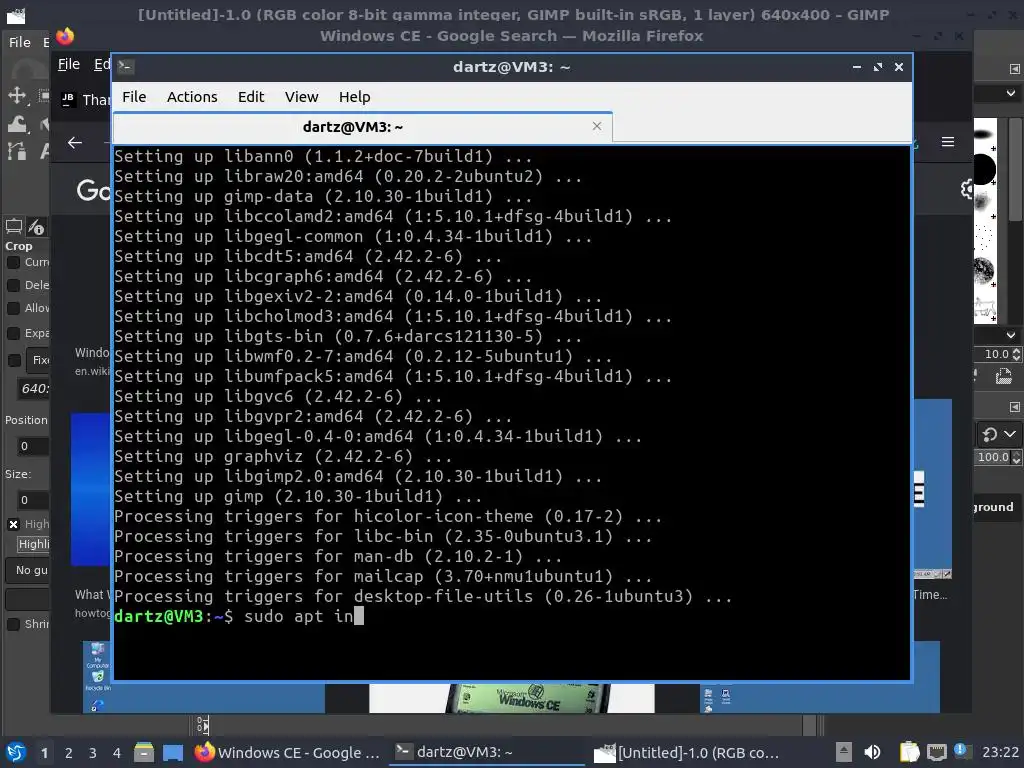Open the Fixed aspect dropdown in GIMP
1024x768 pixels.
tap(39, 360)
